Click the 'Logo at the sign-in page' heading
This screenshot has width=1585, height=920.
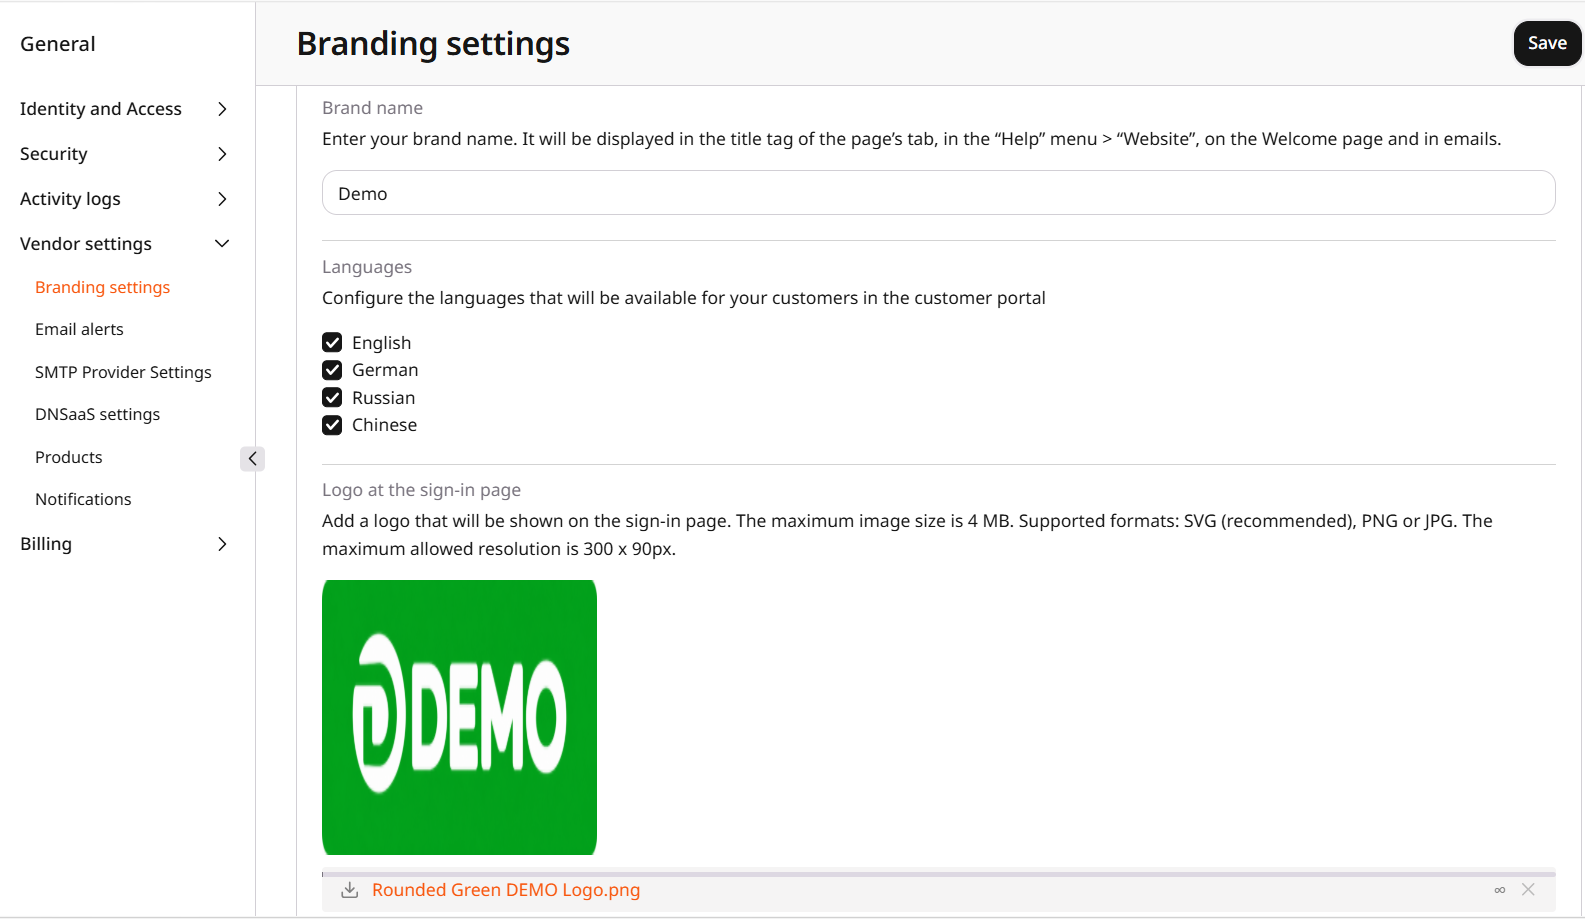pyautogui.click(x=421, y=490)
